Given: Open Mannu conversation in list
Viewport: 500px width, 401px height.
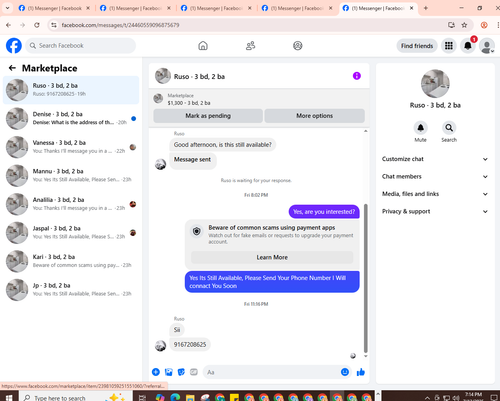Looking at the screenshot, I should tap(71, 176).
